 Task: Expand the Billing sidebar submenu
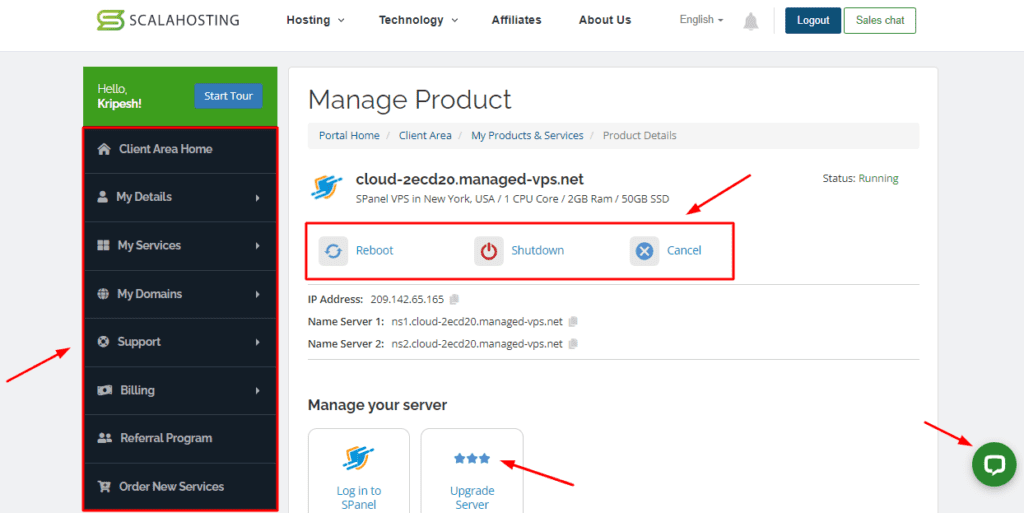180,390
